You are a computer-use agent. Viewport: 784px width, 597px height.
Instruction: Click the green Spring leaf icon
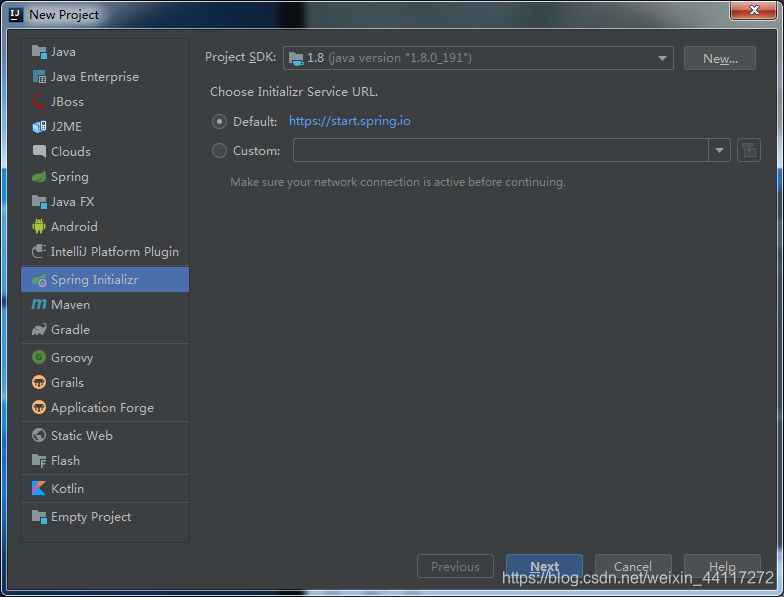[x=39, y=176]
